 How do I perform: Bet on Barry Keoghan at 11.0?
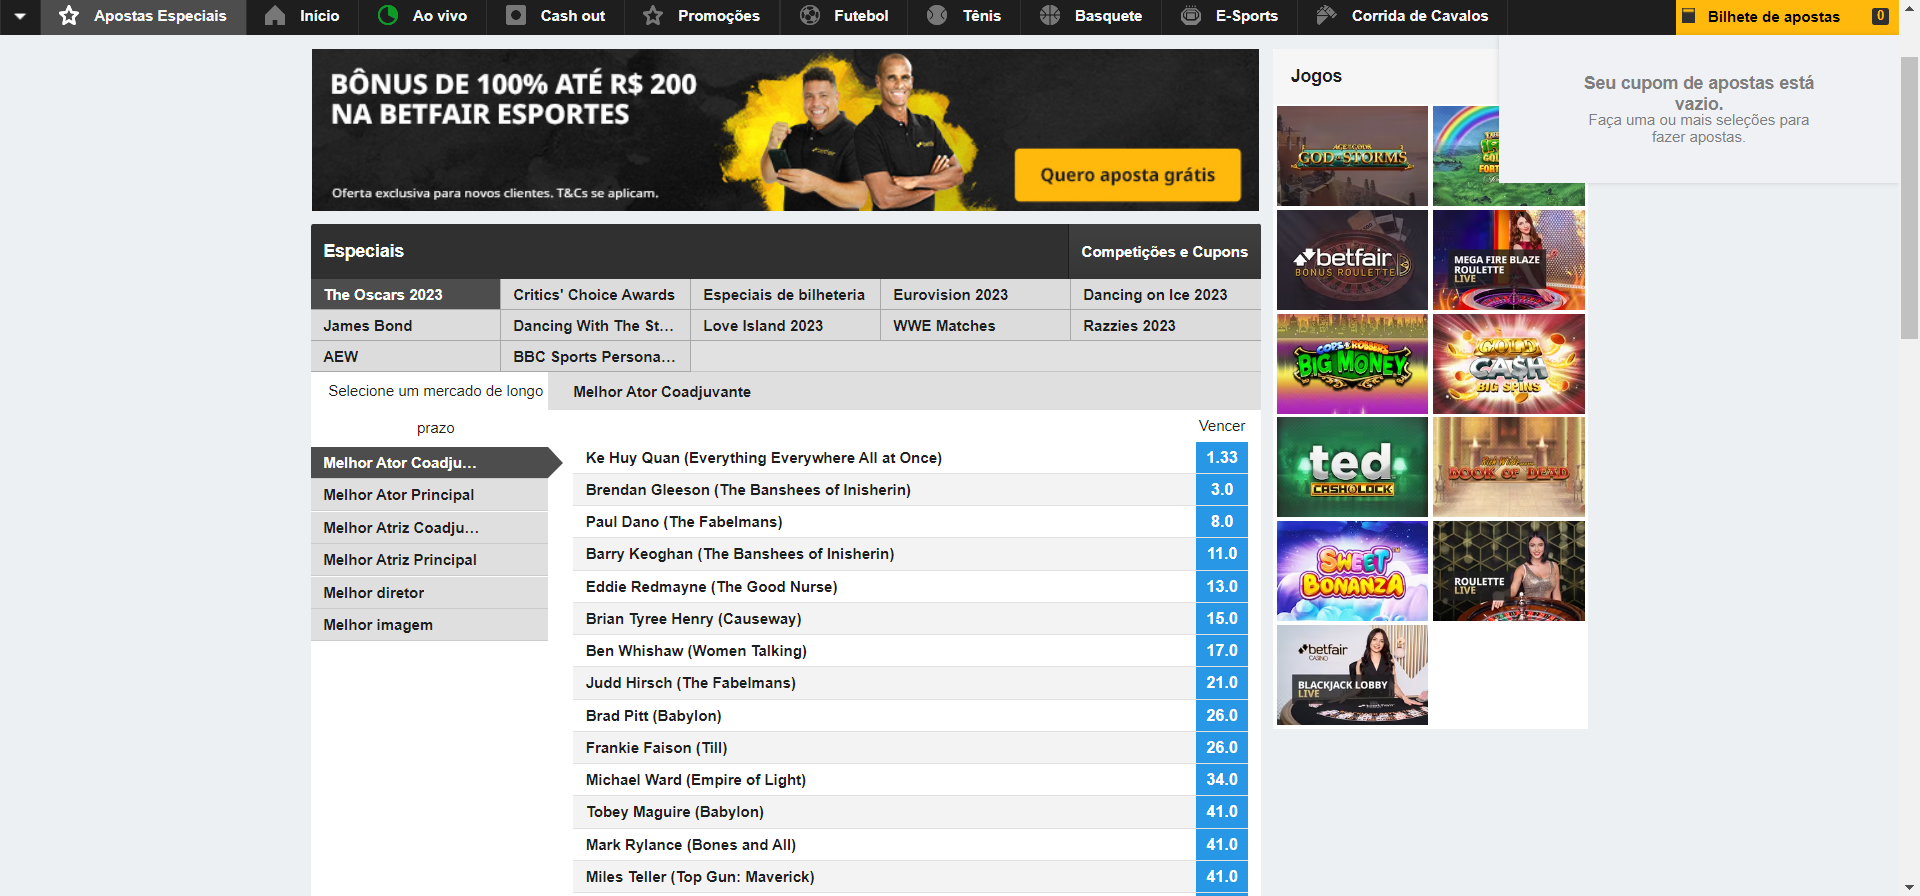click(x=1222, y=554)
